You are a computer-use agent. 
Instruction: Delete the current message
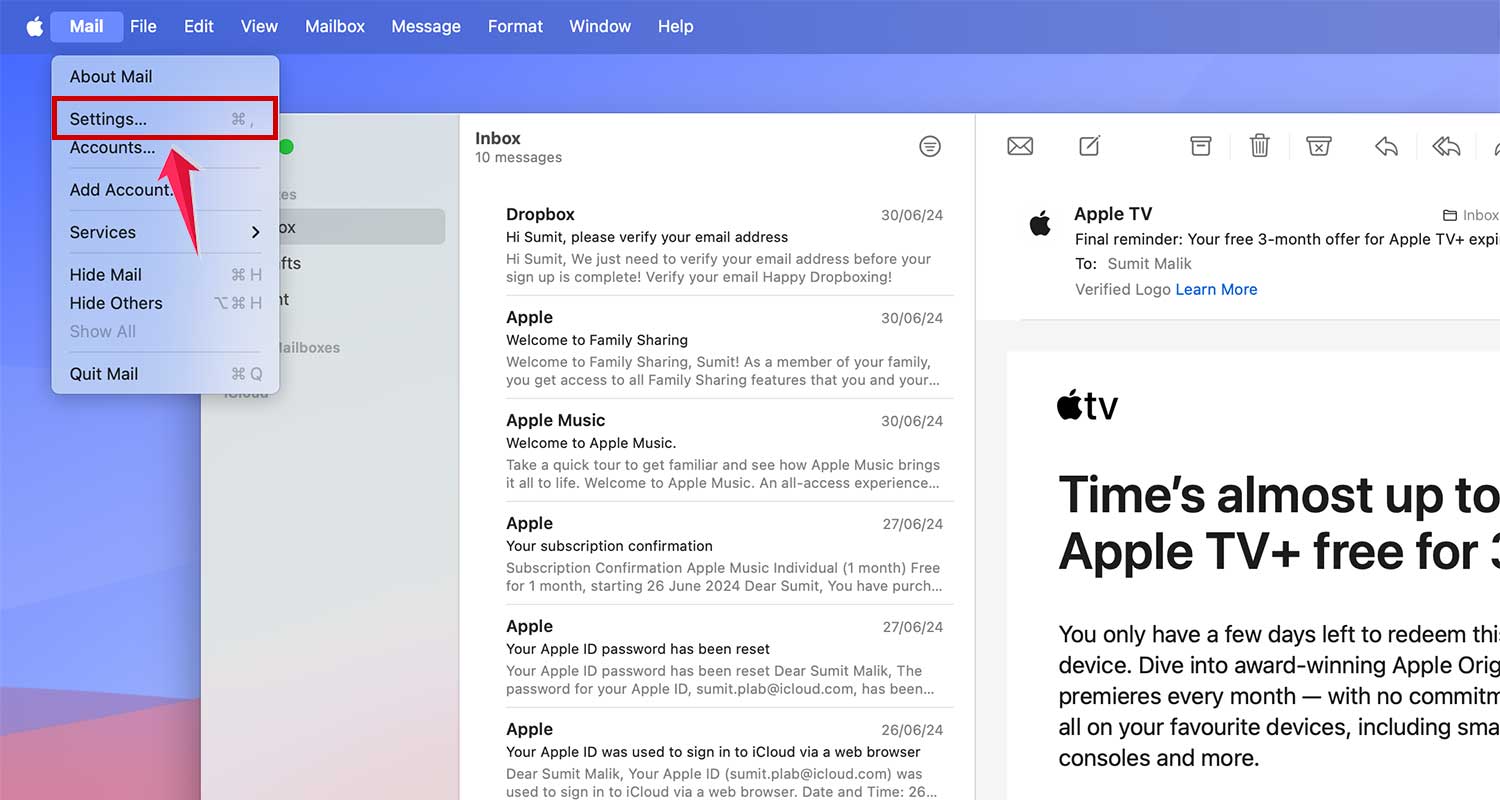(1259, 146)
